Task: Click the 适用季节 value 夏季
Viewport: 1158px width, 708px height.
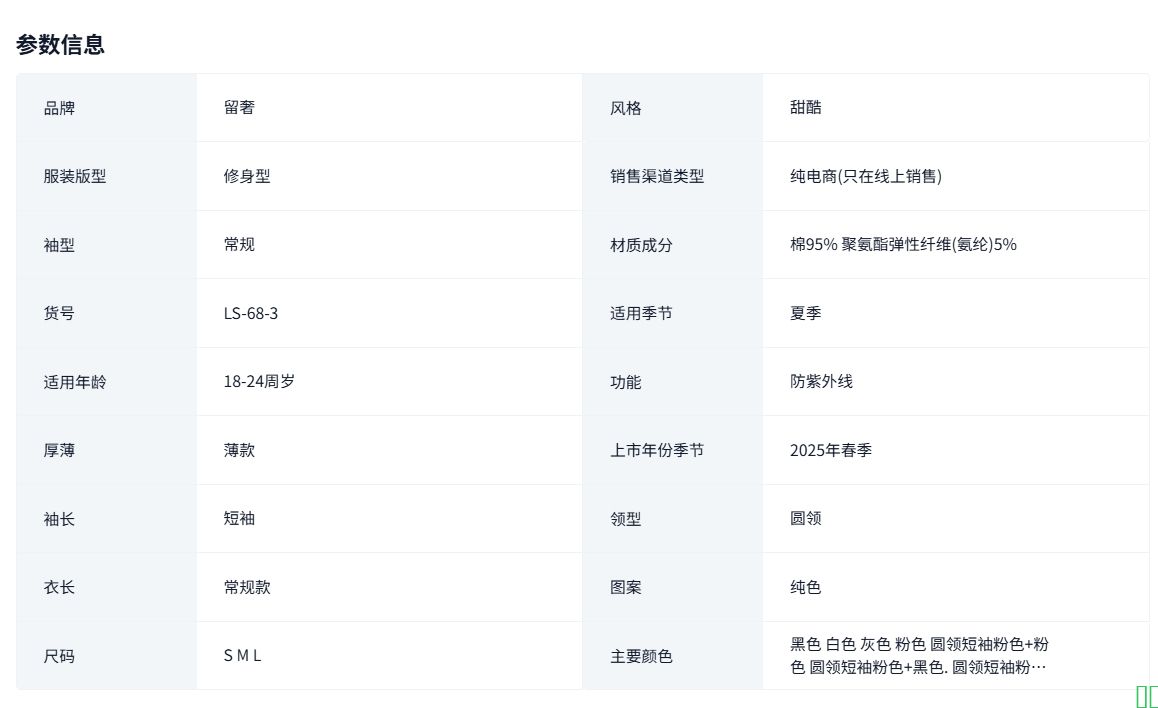Action: click(x=805, y=313)
